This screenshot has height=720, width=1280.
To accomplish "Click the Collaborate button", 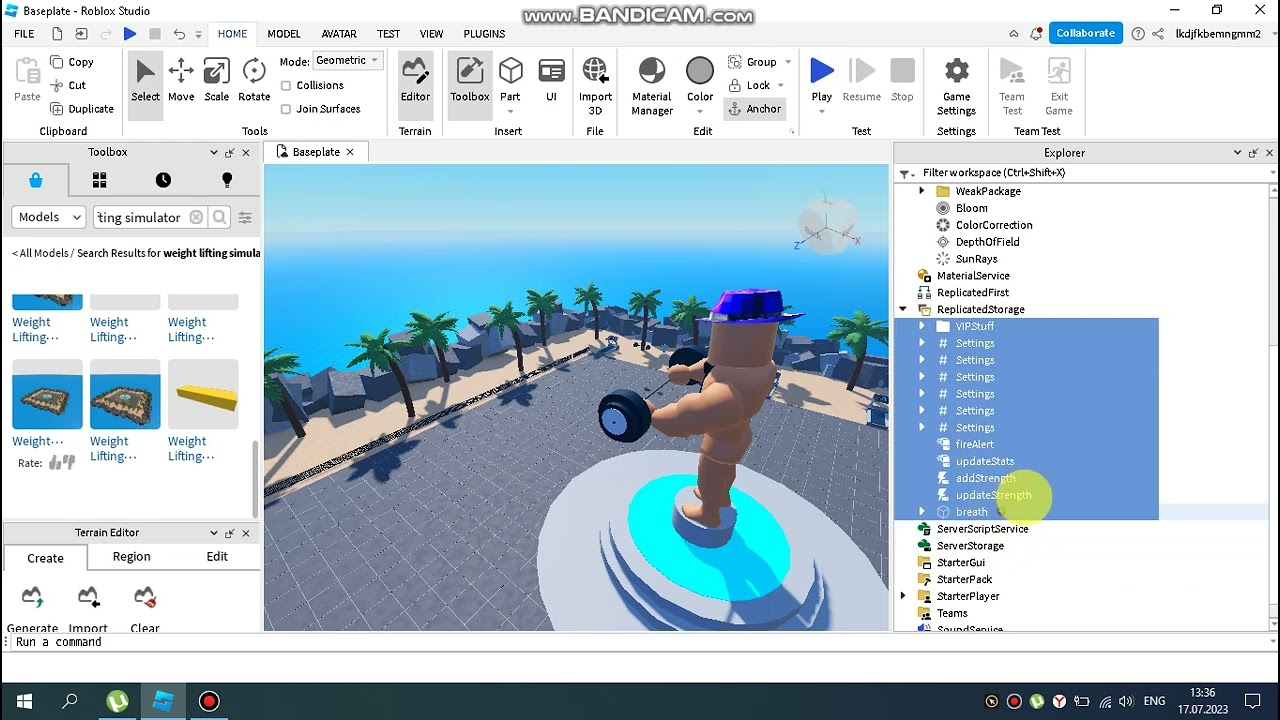I will [x=1085, y=33].
